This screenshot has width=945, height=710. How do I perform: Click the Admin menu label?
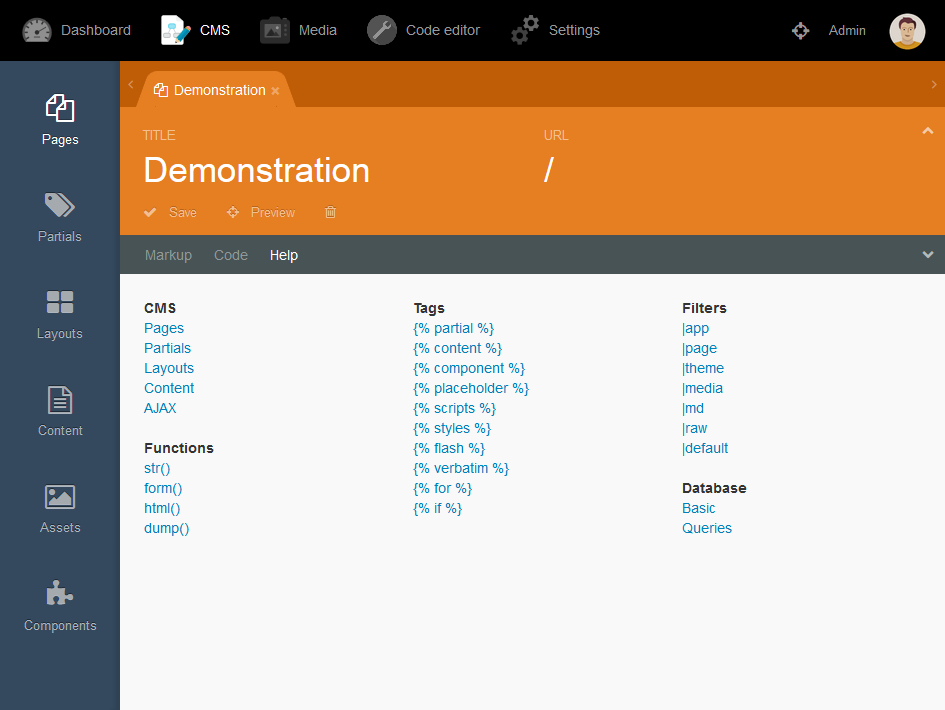[847, 30]
